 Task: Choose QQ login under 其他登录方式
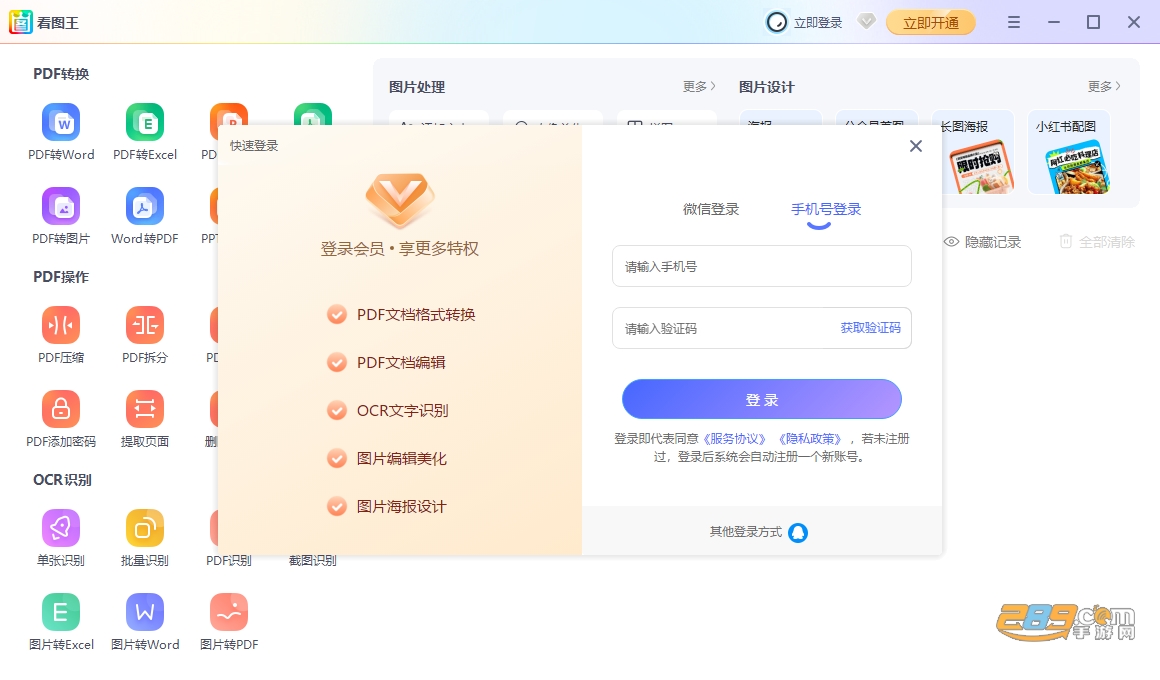(x=798, y=533)
